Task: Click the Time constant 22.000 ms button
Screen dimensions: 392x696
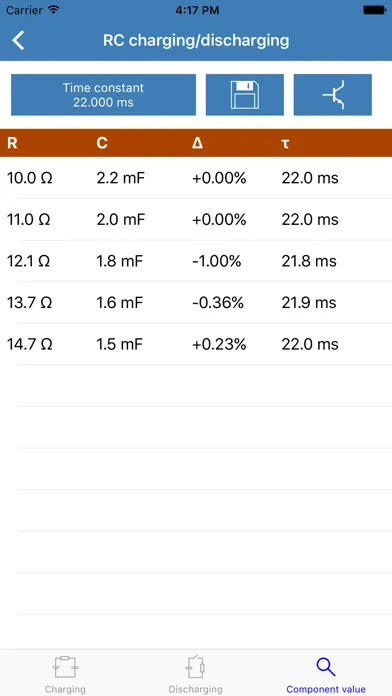Action: (x=103, y=95)
